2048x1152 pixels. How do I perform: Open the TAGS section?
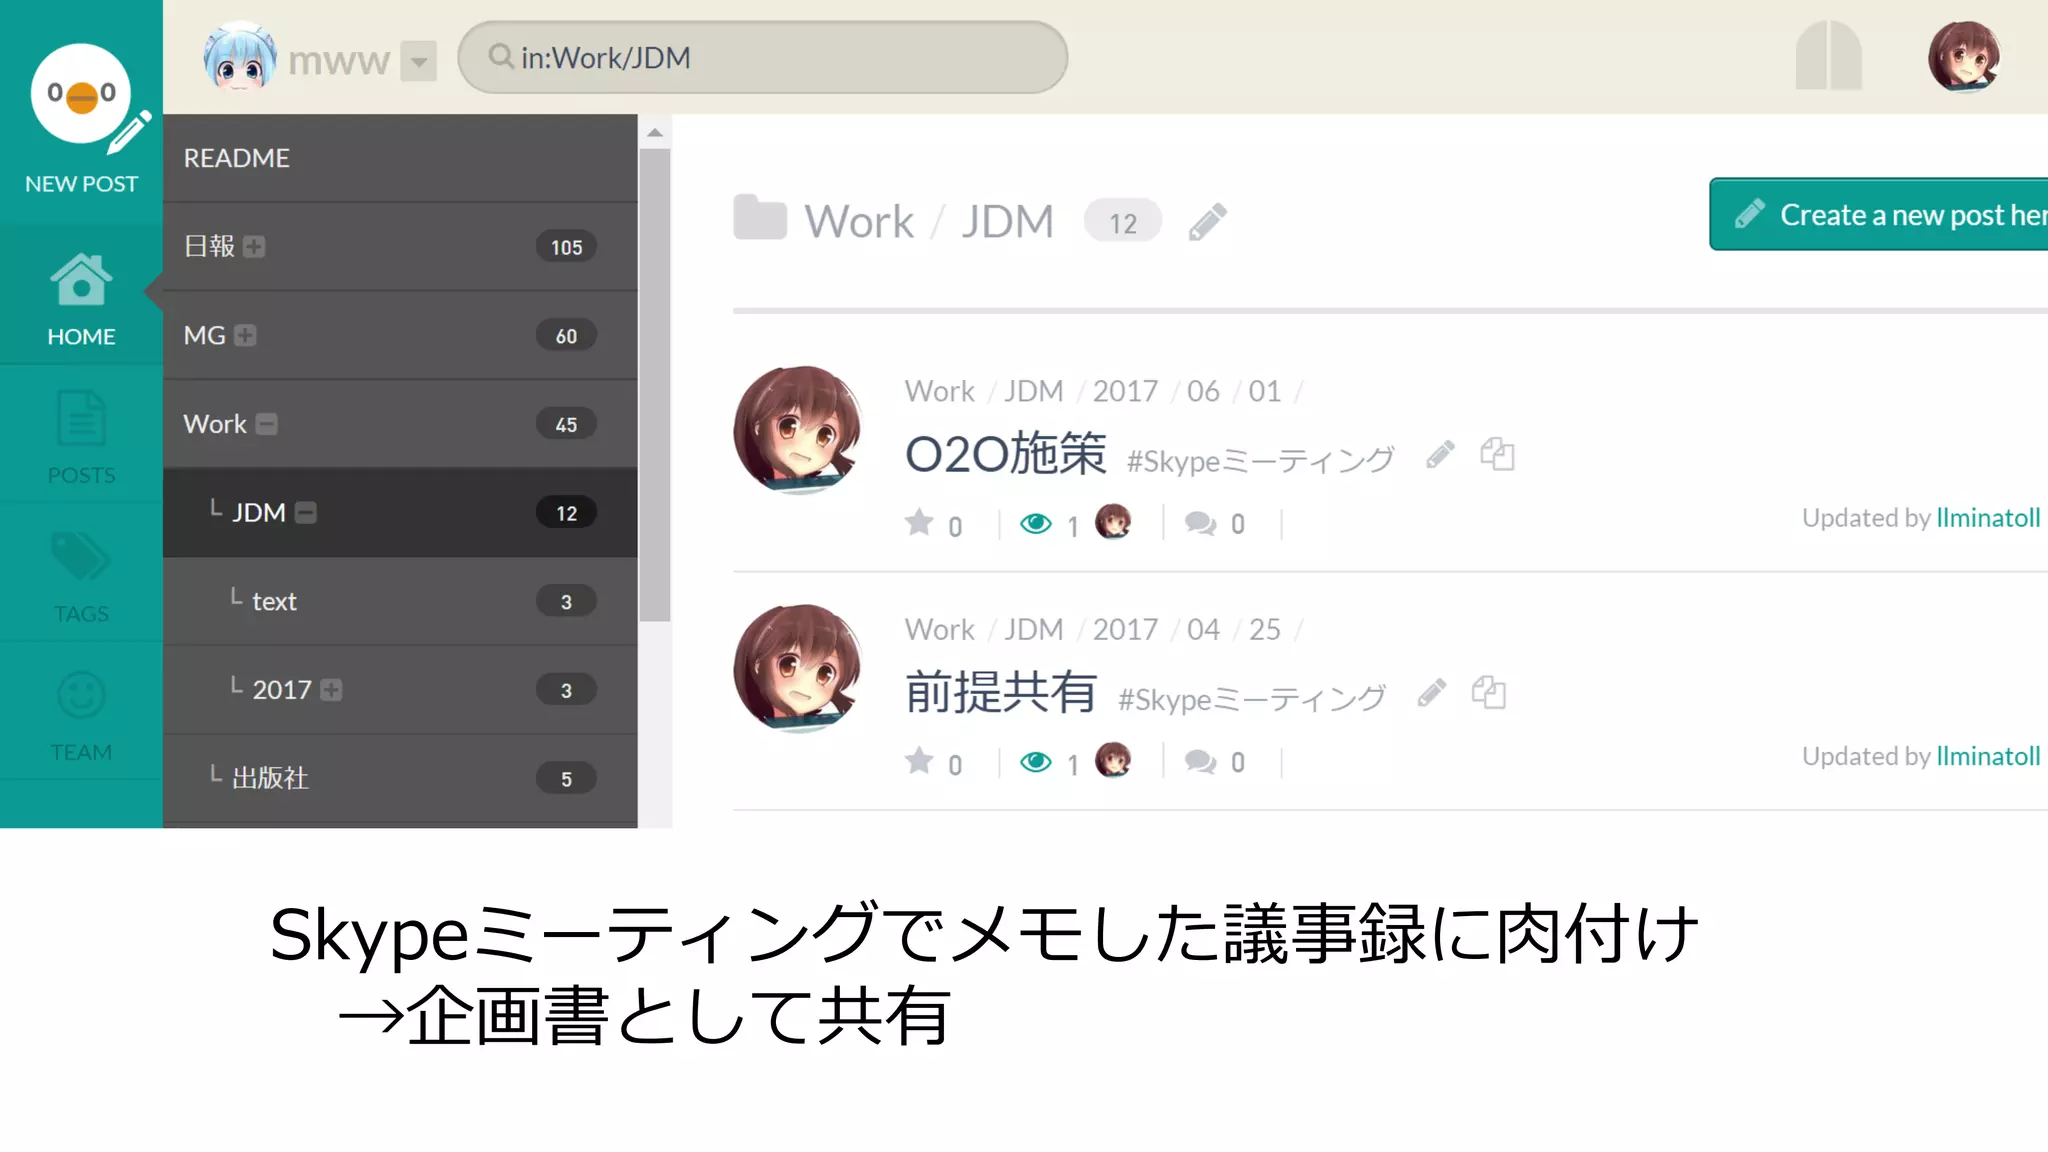[x=81, y=576]
